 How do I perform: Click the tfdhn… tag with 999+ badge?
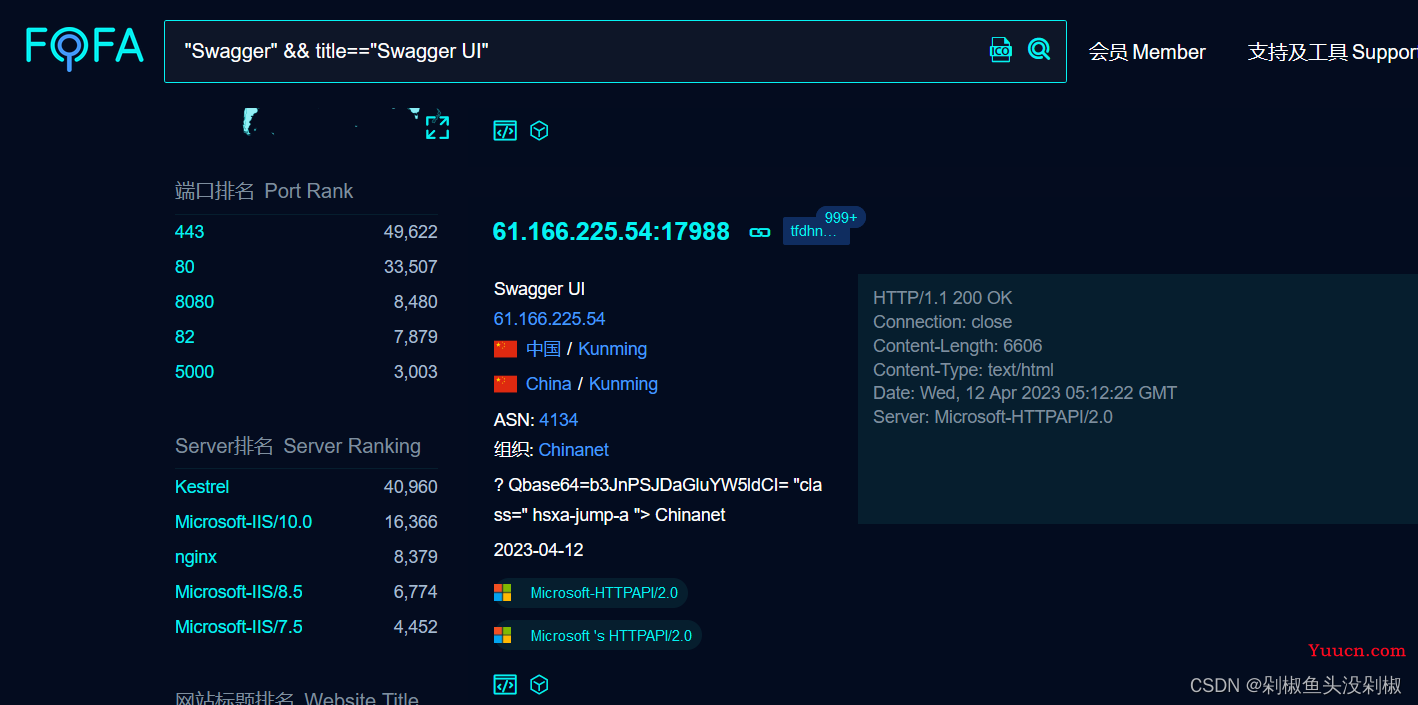coord(816,231)
